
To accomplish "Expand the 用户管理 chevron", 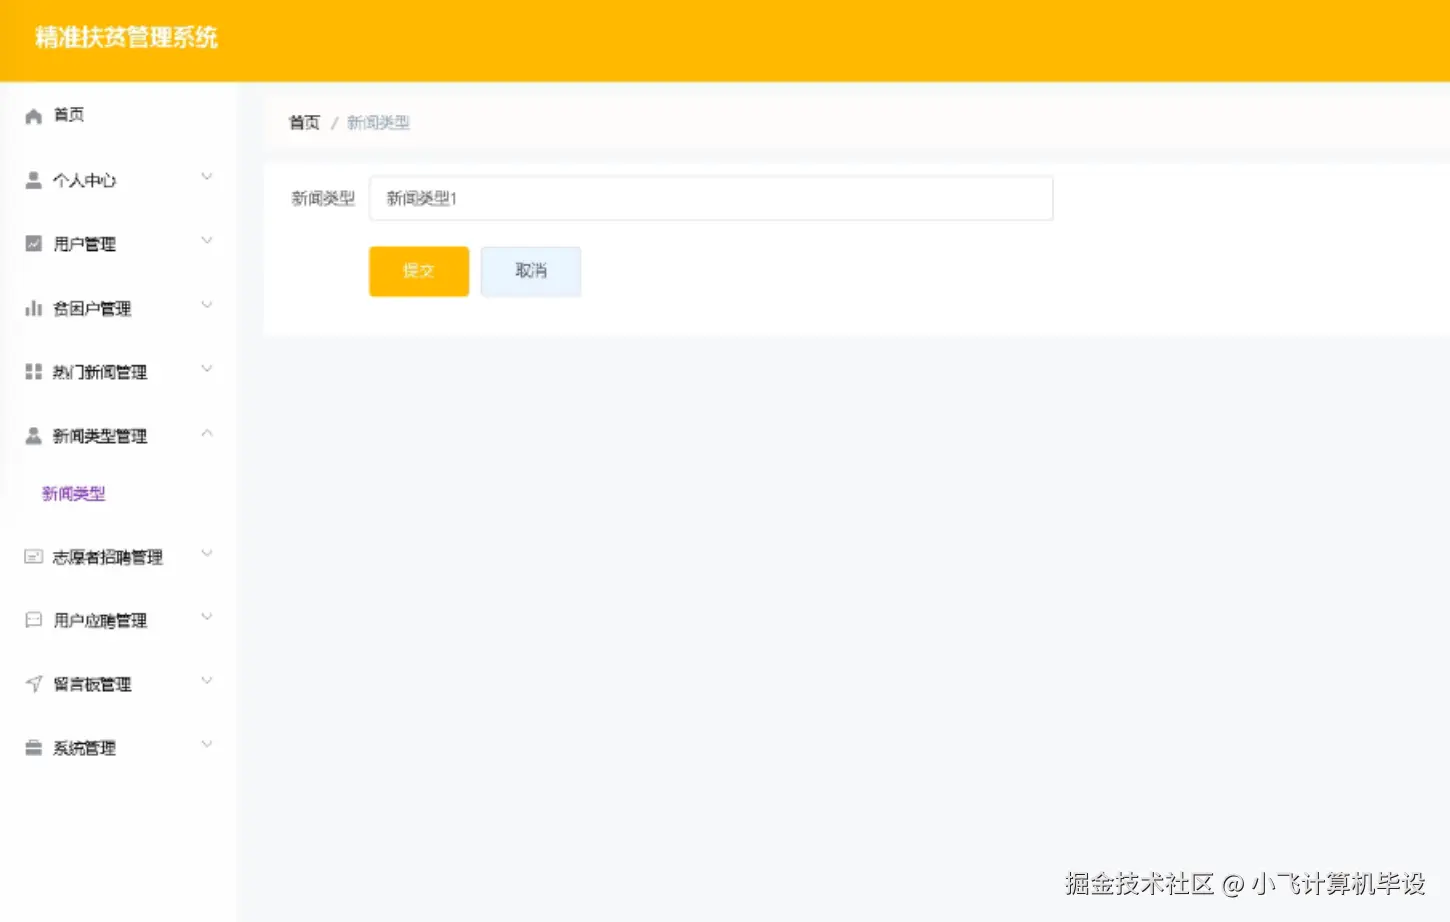I will [207, 241].
